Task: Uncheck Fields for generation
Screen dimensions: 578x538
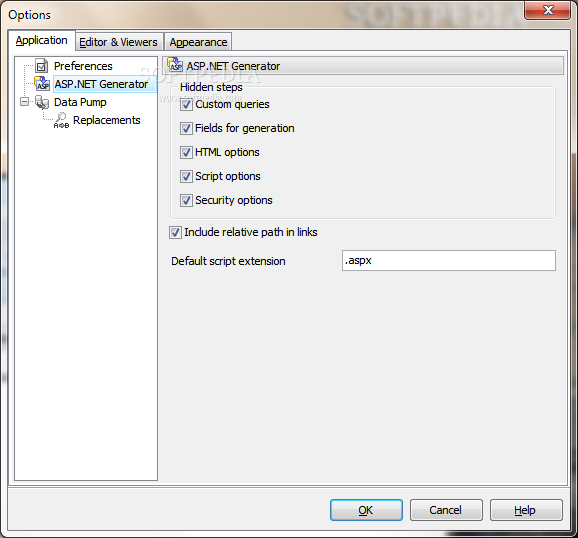Action: [186, 128]
